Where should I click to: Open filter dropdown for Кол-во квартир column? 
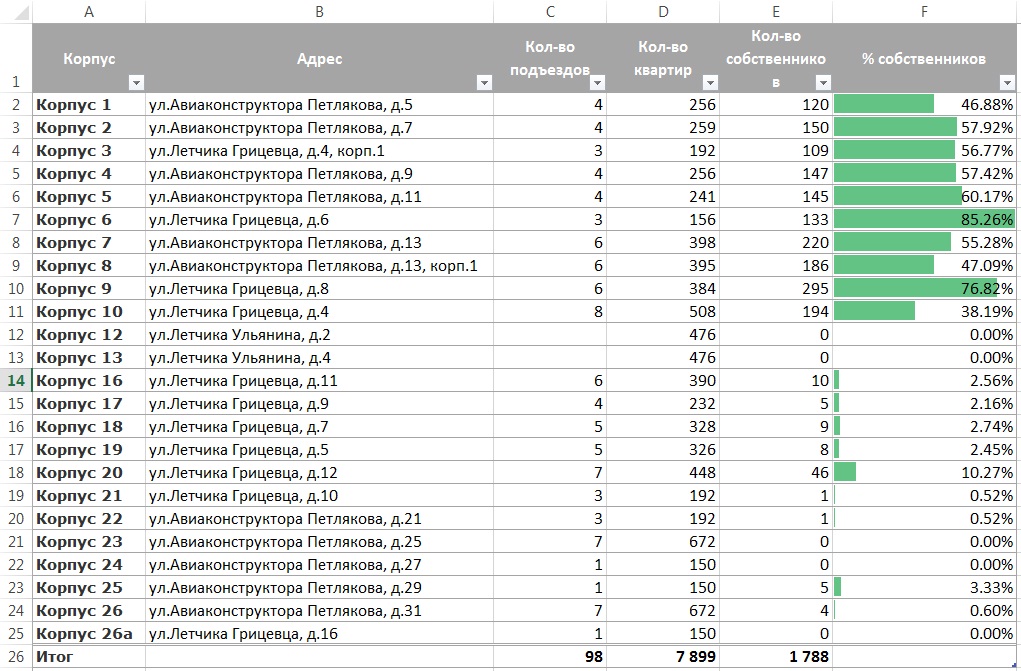point(710,83)
